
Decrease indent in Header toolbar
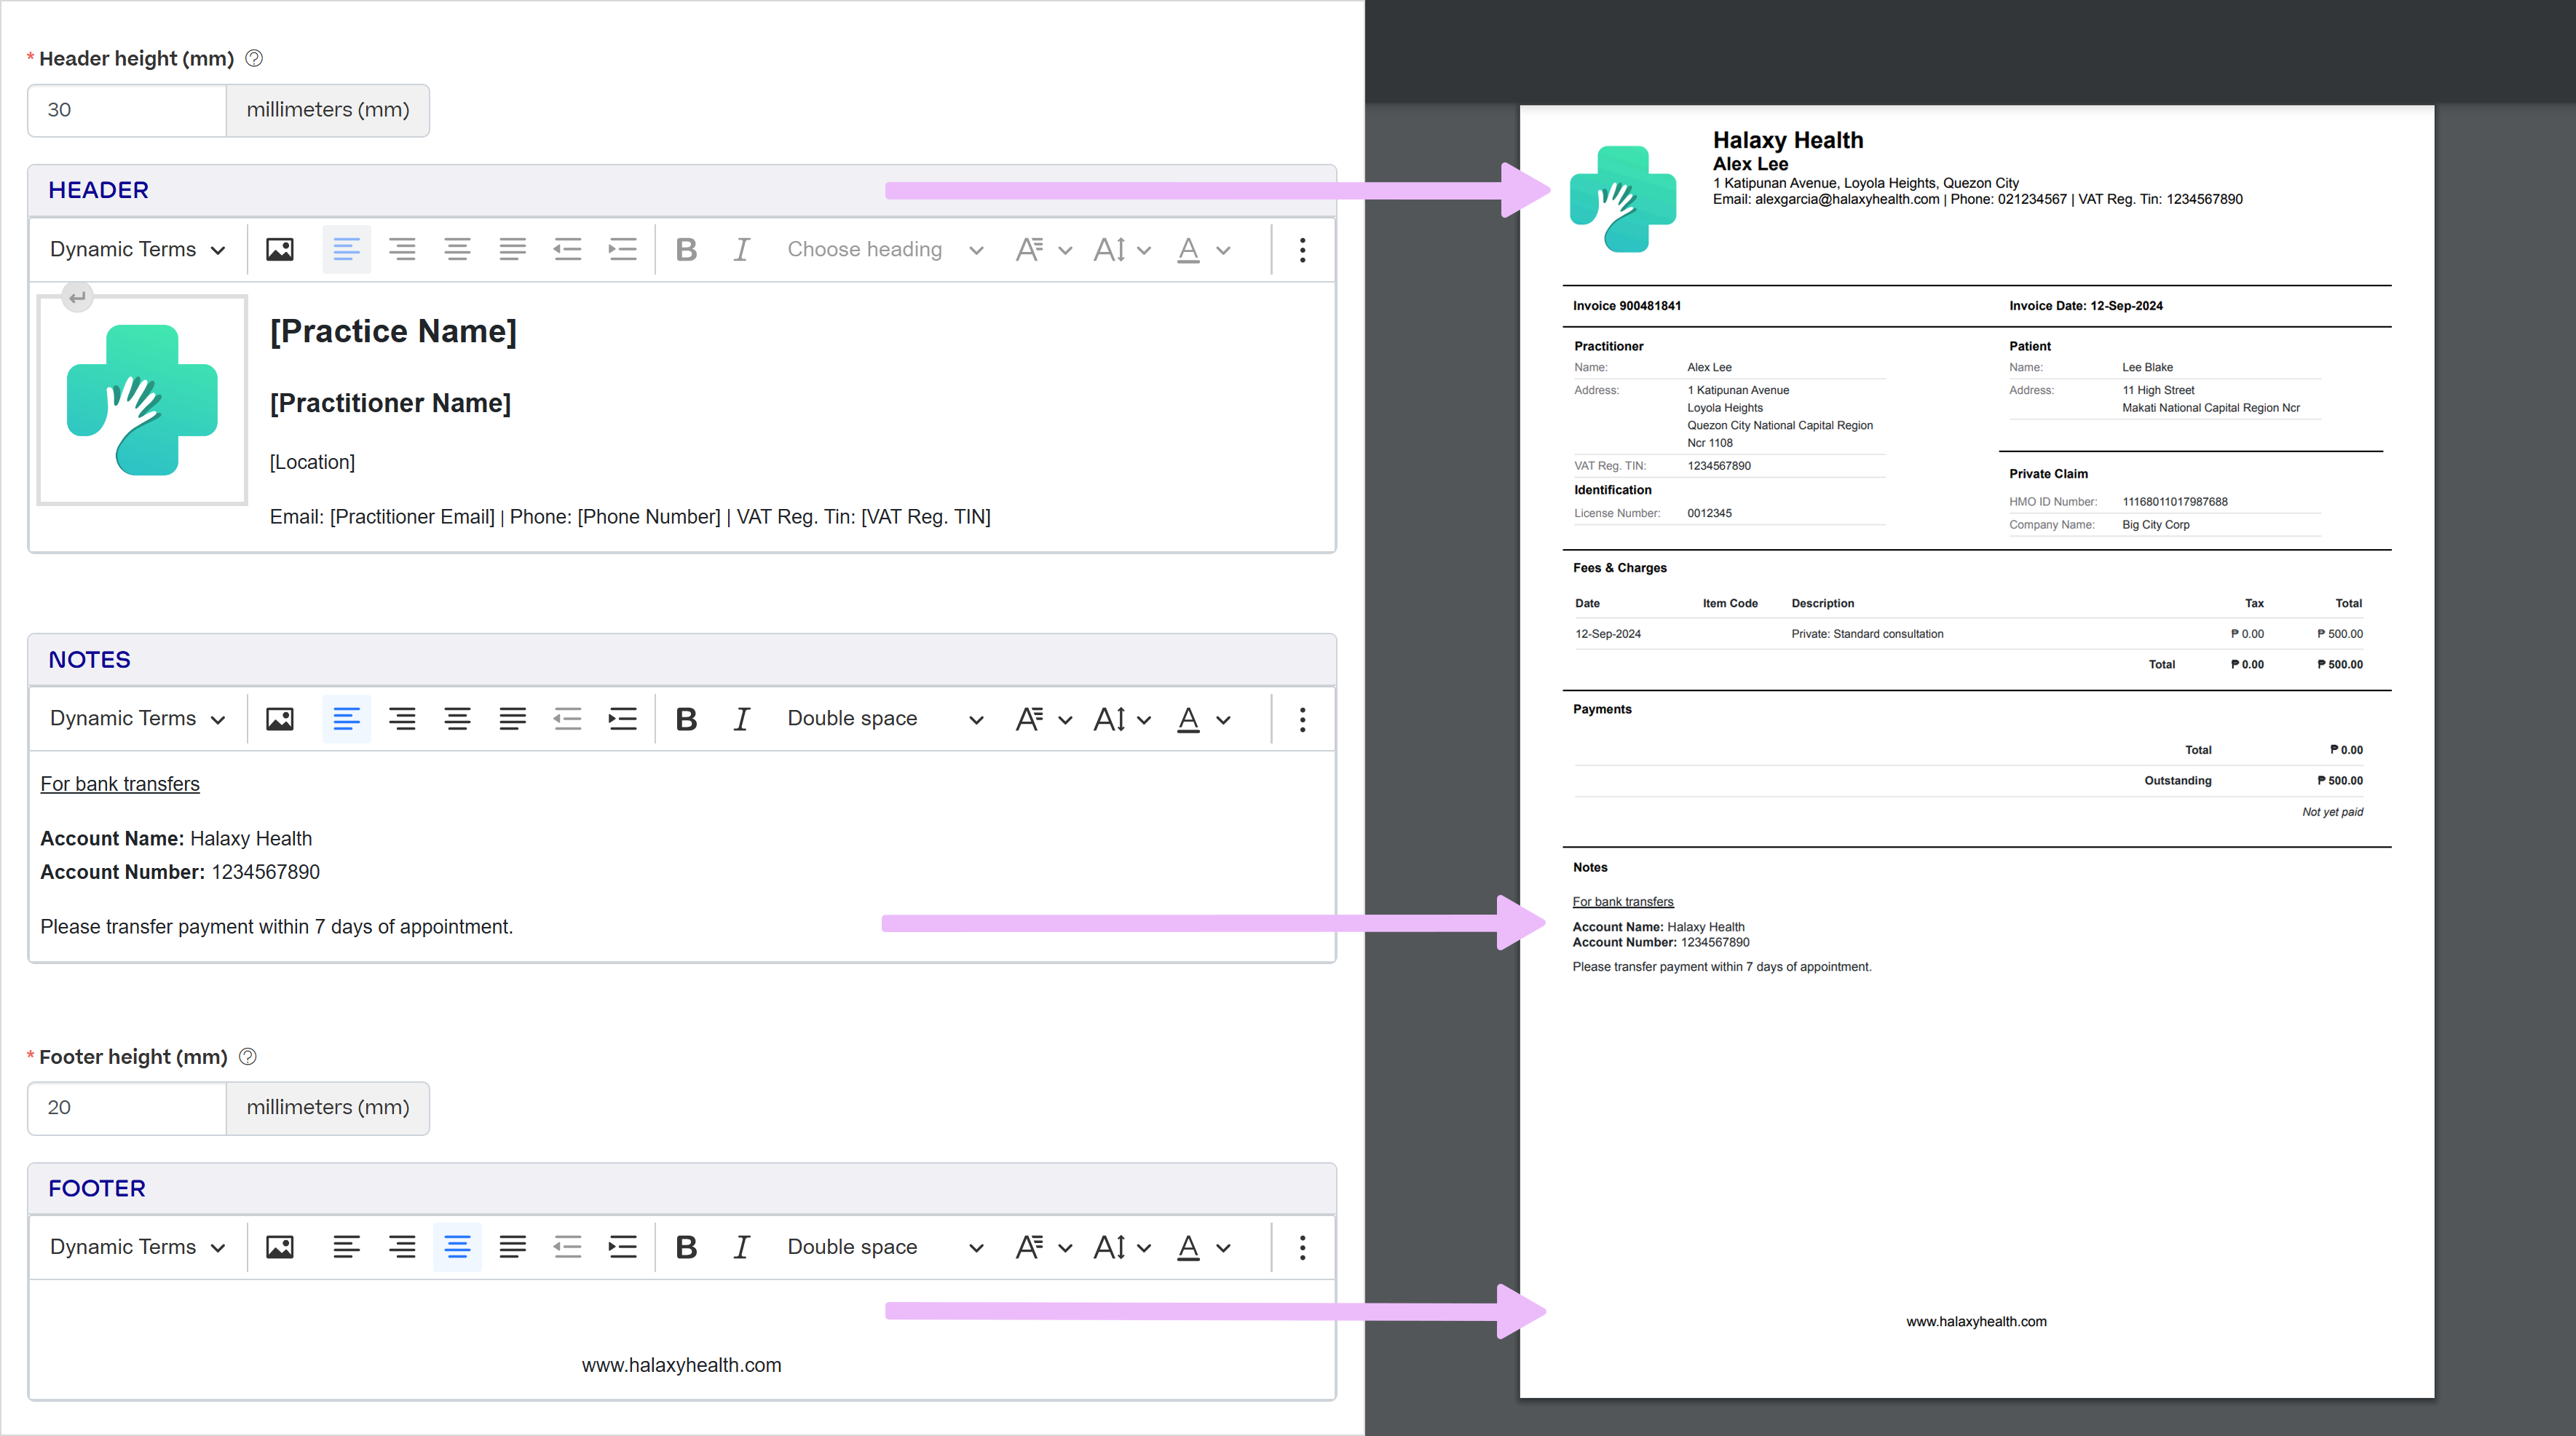567,250
